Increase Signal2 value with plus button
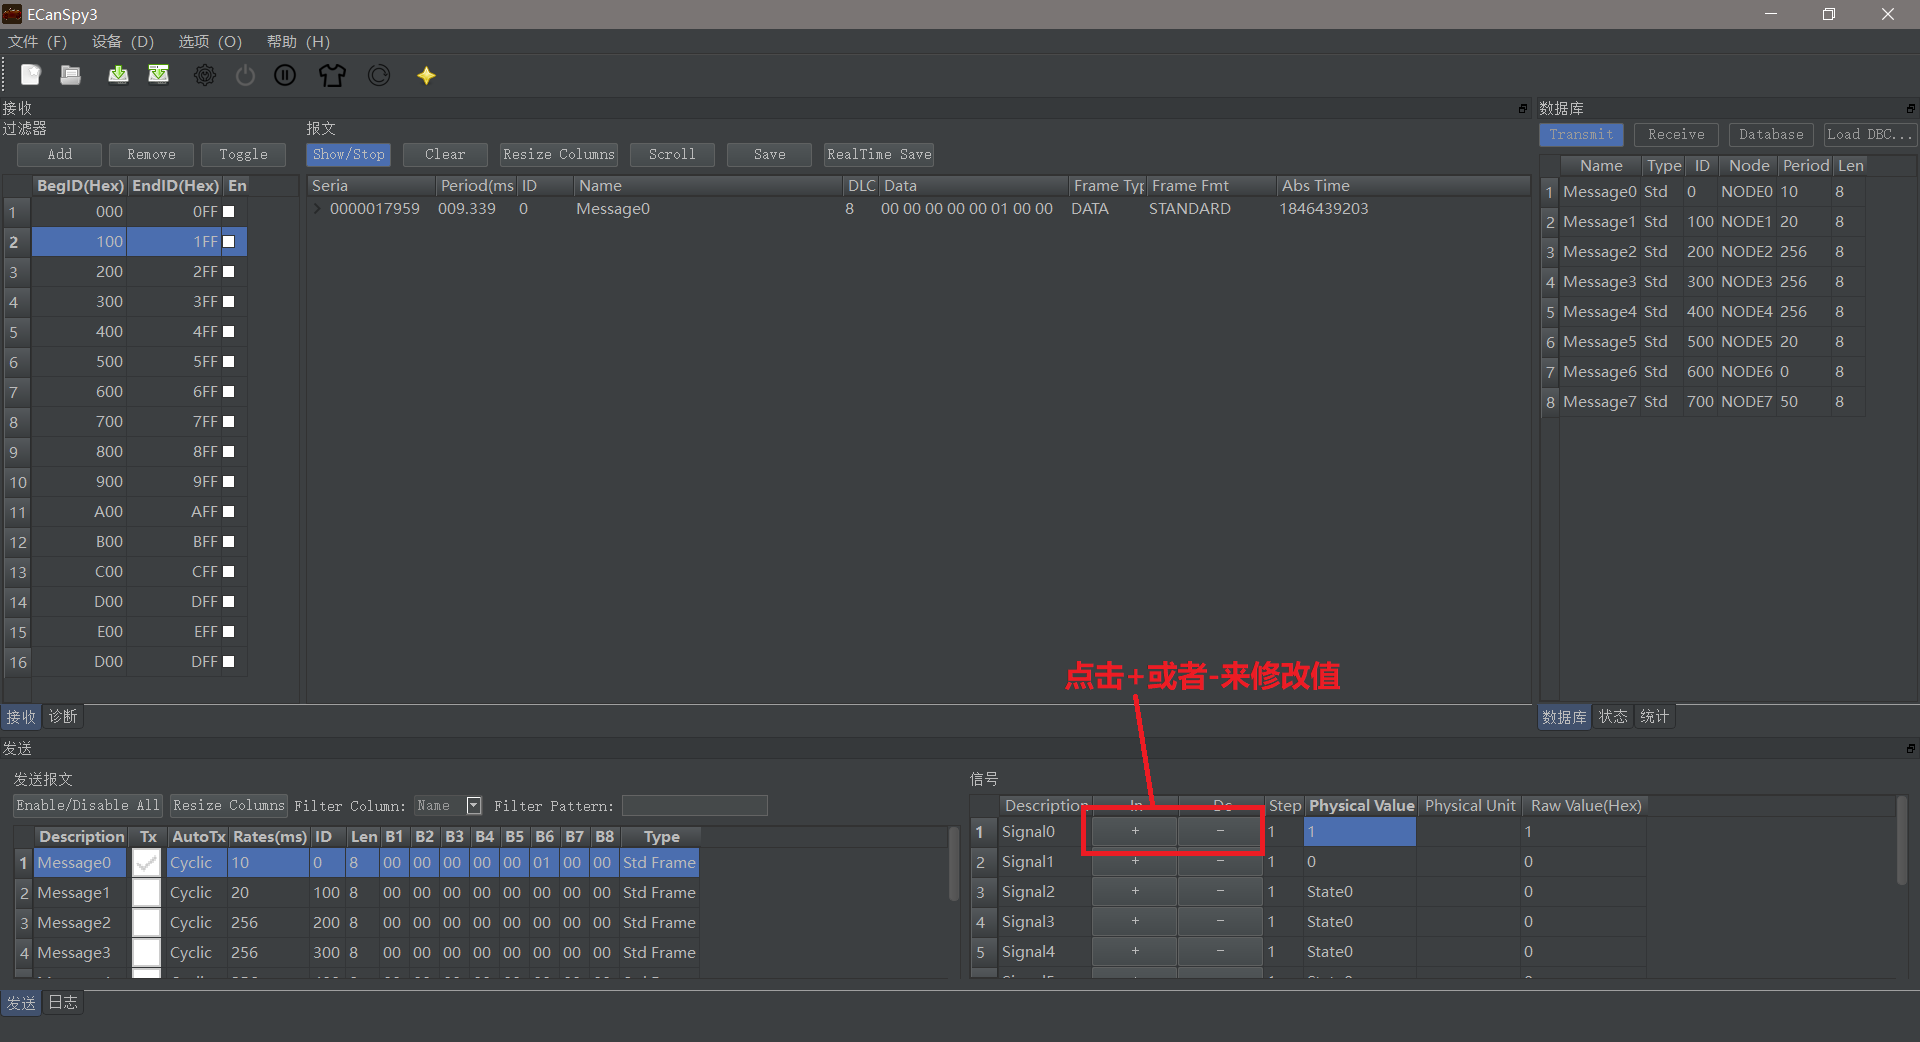Viewport: 1920px width, 1042px height. (x=1135, y=891)
